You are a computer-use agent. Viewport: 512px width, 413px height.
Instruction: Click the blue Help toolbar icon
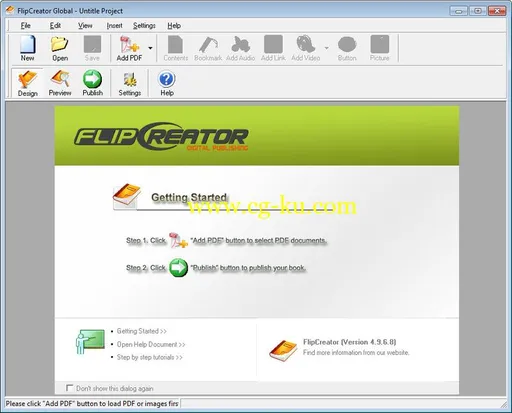pyautogui.click(x=167, y=83)
